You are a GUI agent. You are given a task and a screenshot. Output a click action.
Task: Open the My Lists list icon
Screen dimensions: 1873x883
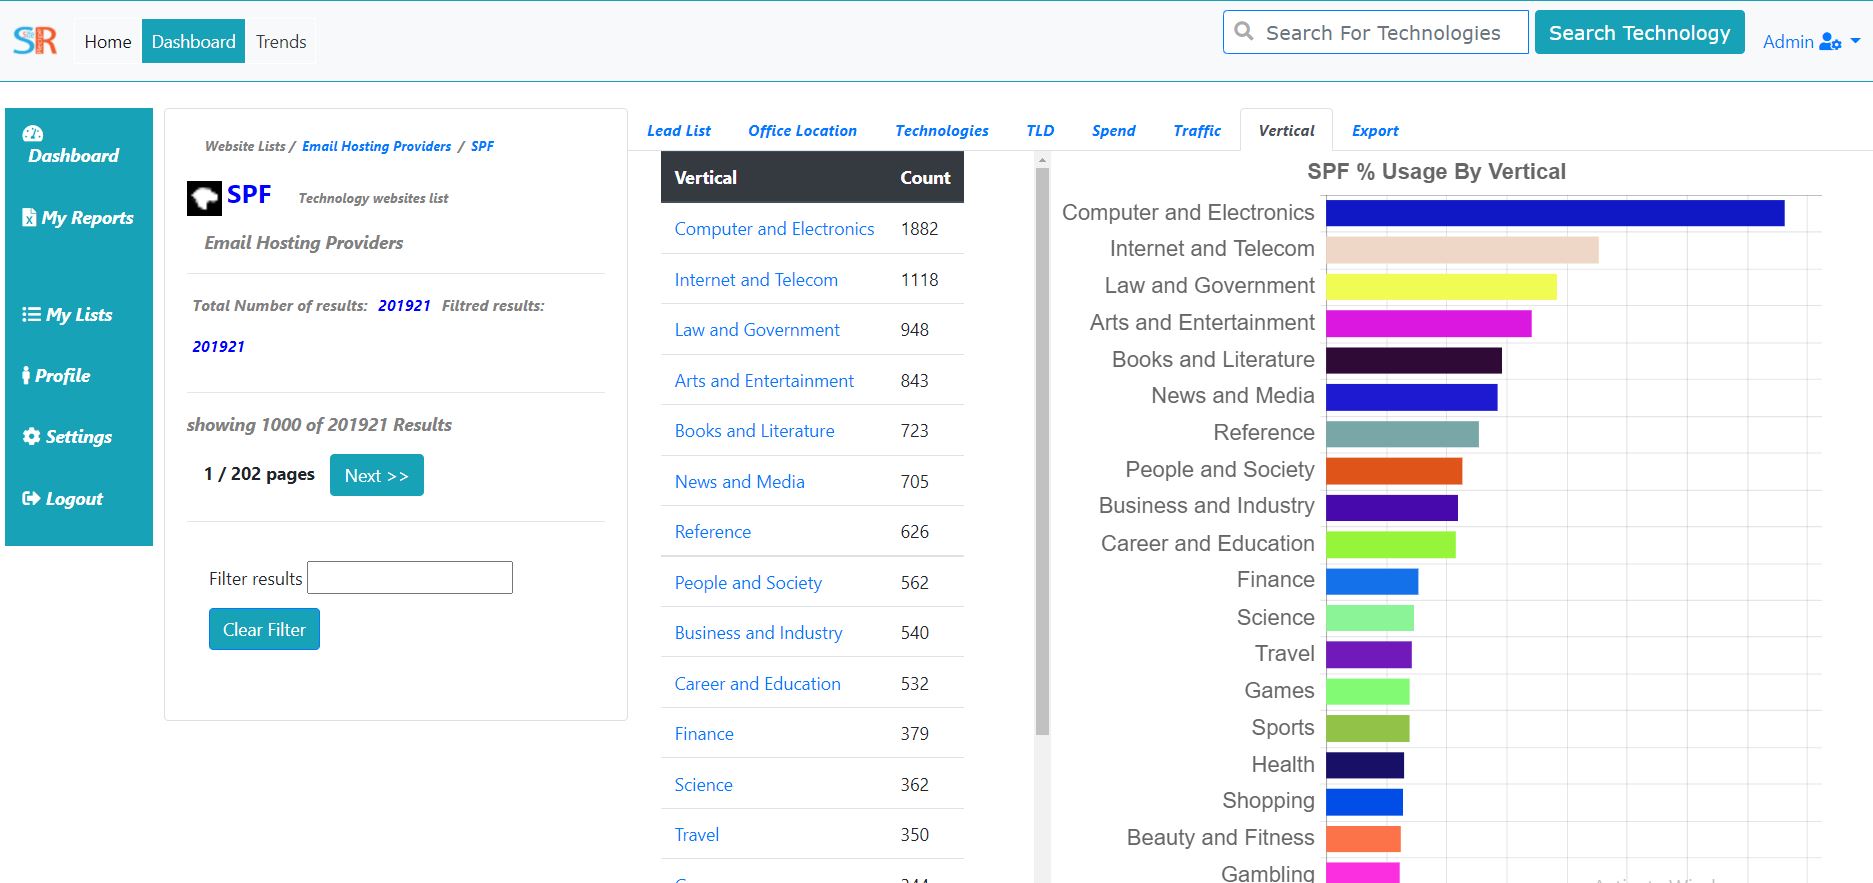pyautogui.click(x=31, y=314)
